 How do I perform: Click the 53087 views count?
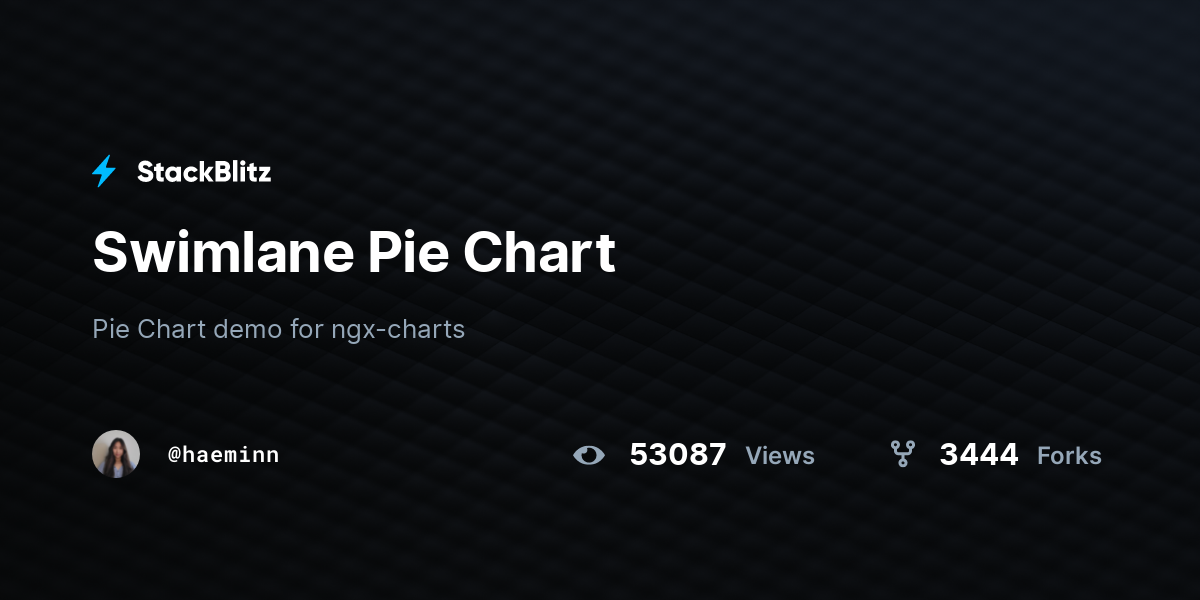(x=678, y=455)
